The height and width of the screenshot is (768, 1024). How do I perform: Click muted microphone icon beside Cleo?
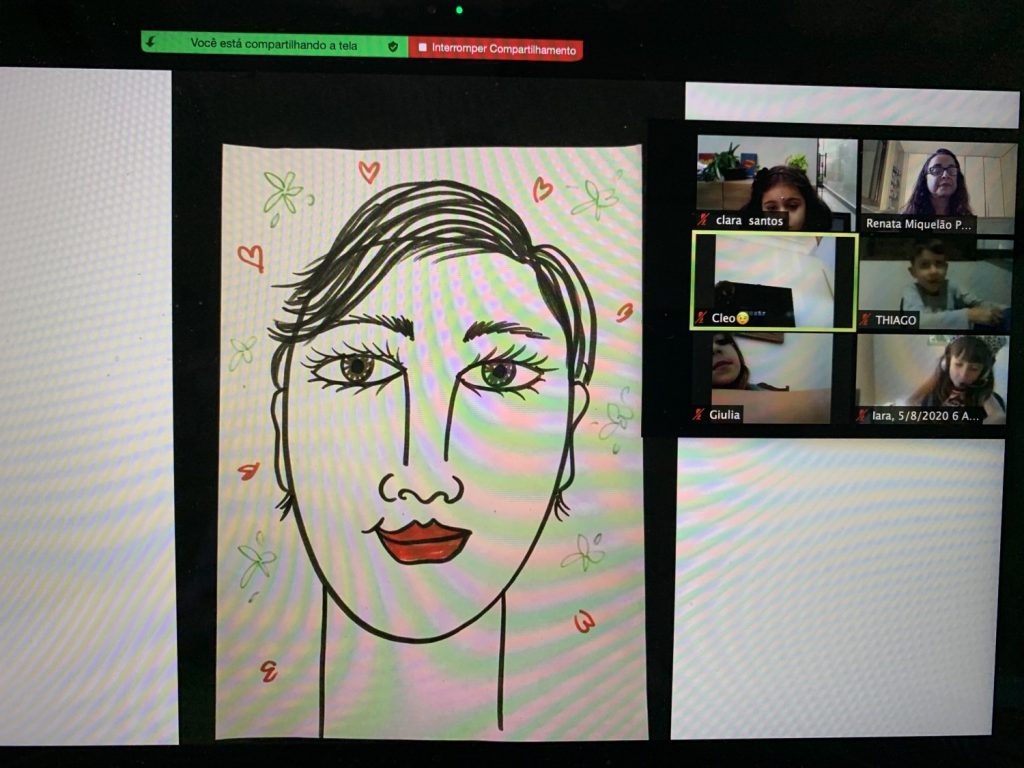click(x=701, y=318)
